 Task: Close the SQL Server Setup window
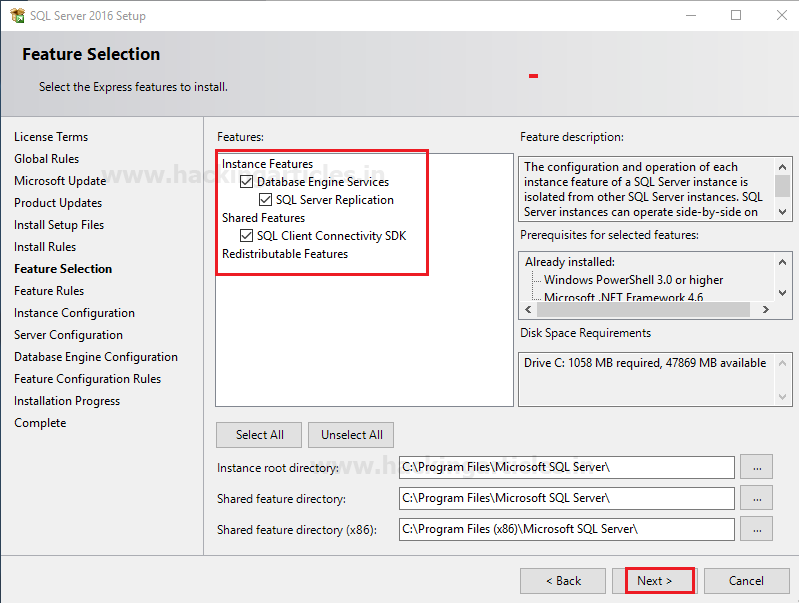click(x=782, y=15)
